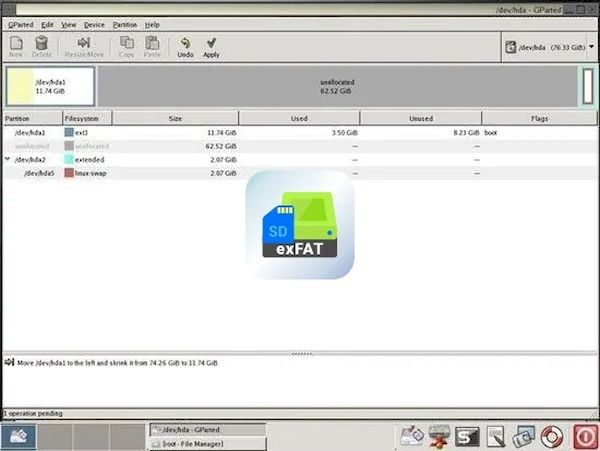Select the unallocated row in partition list
Viewport: 600px width, 451px height.
(x=300, y=146)
